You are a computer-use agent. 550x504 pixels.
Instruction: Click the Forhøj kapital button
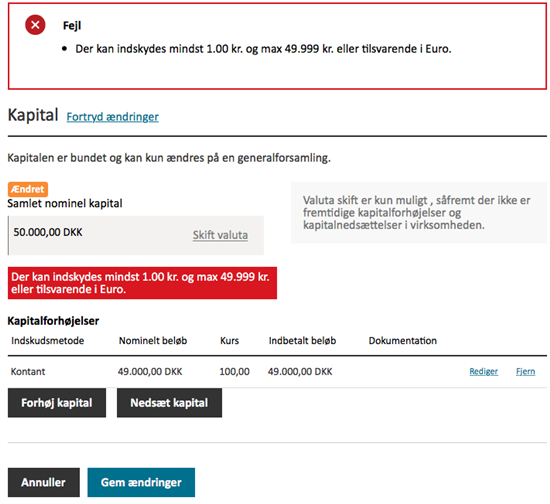pos(57,403)
